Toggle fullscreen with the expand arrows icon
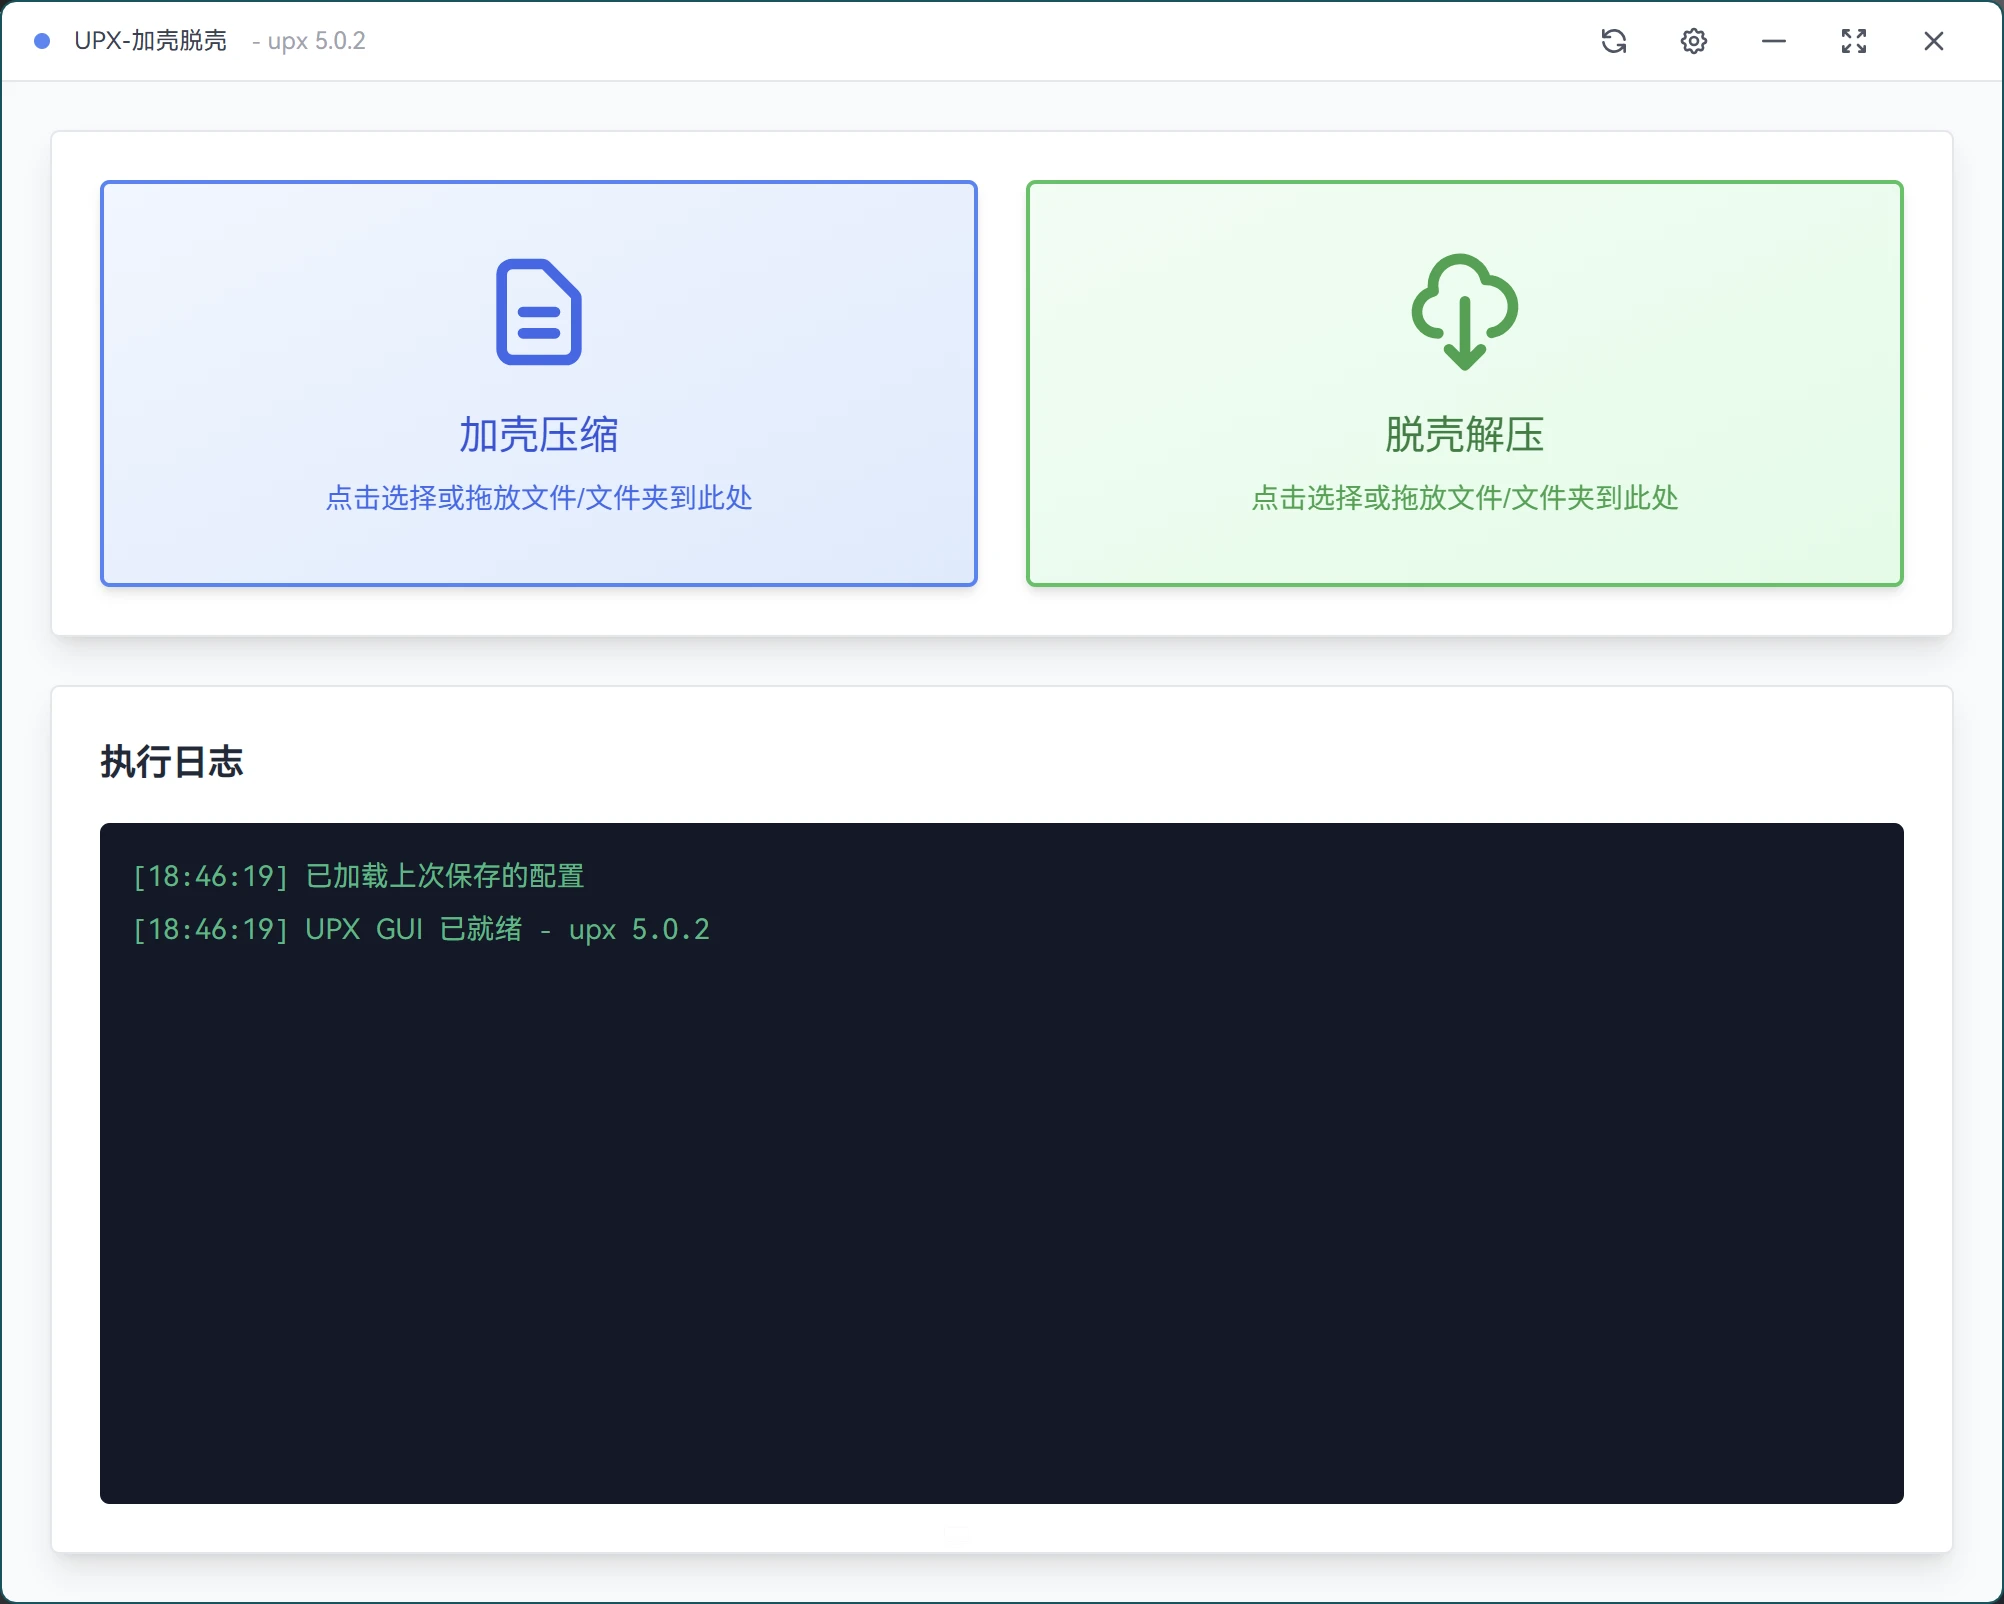 (x=1853, y=41)
